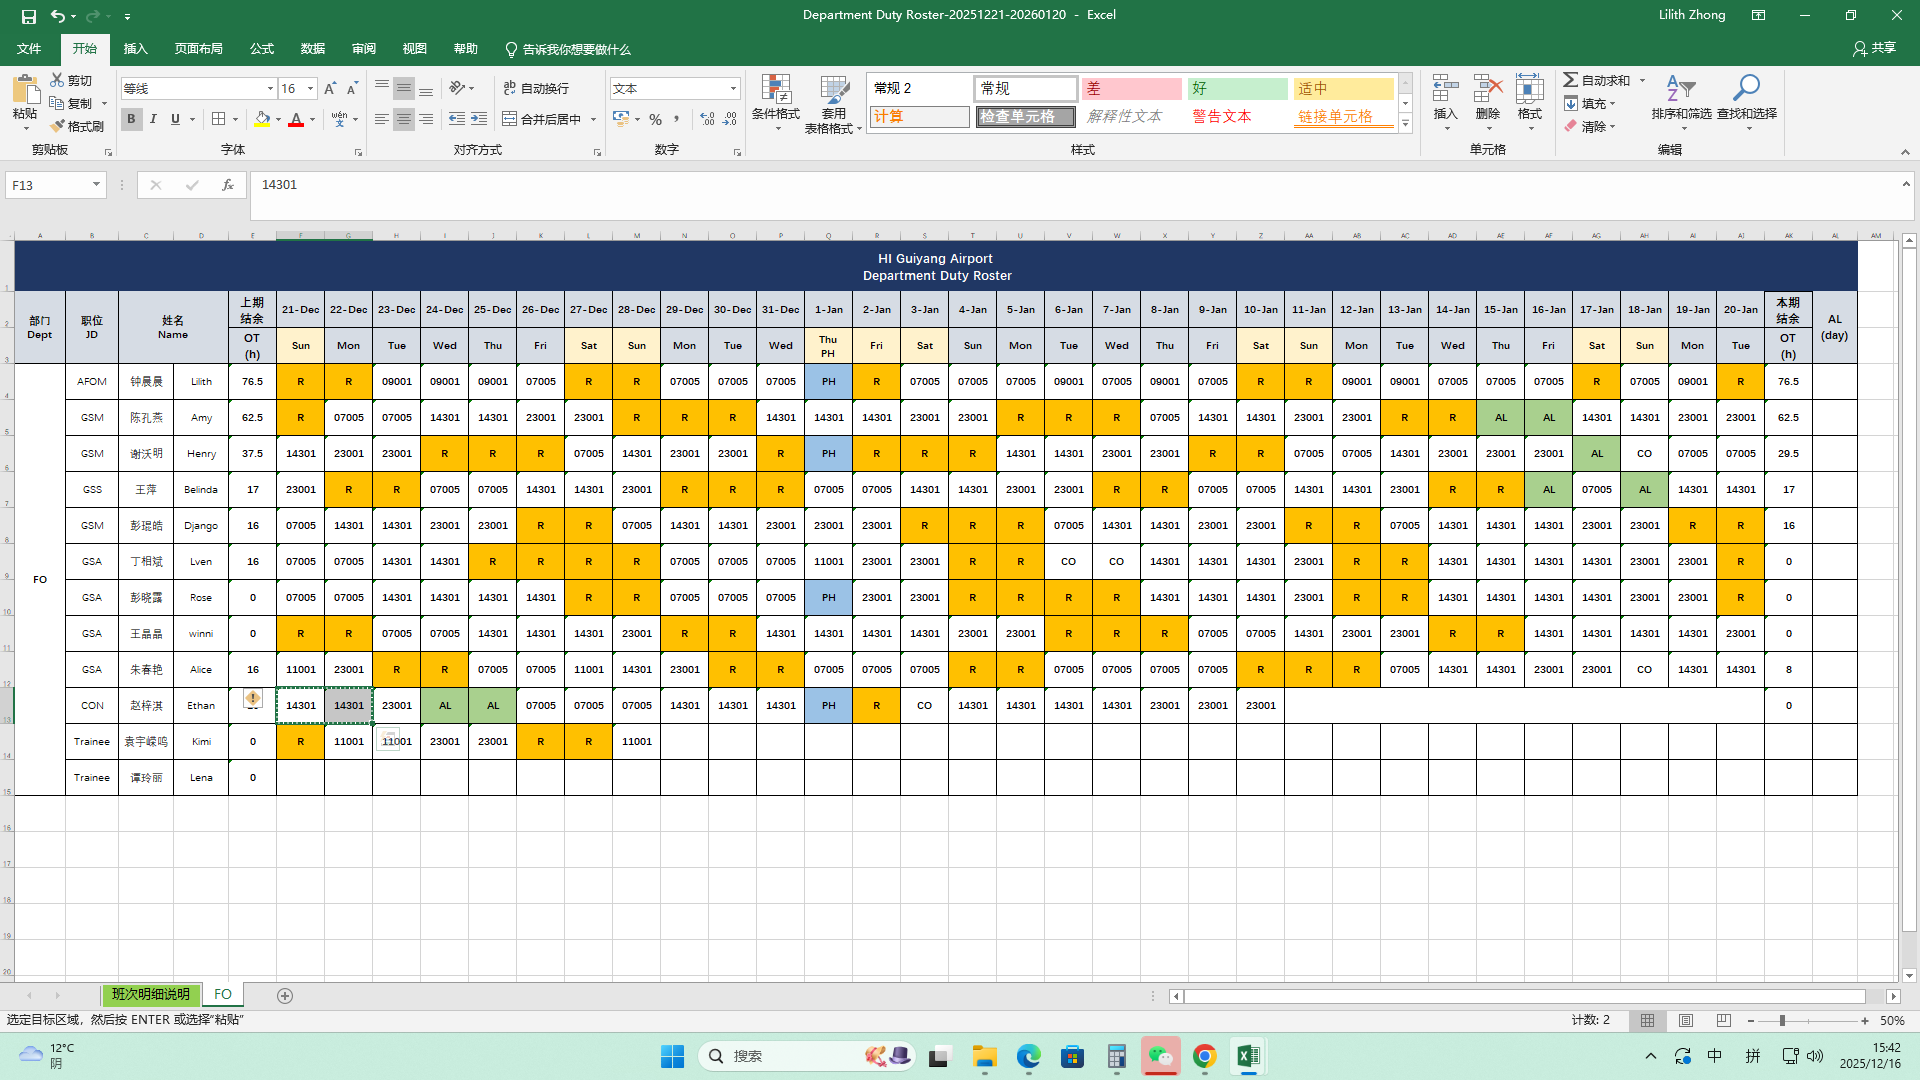The image size is (1920, 1080).
Task: Toggle Italic formatting button
Action: coord(153,119)
